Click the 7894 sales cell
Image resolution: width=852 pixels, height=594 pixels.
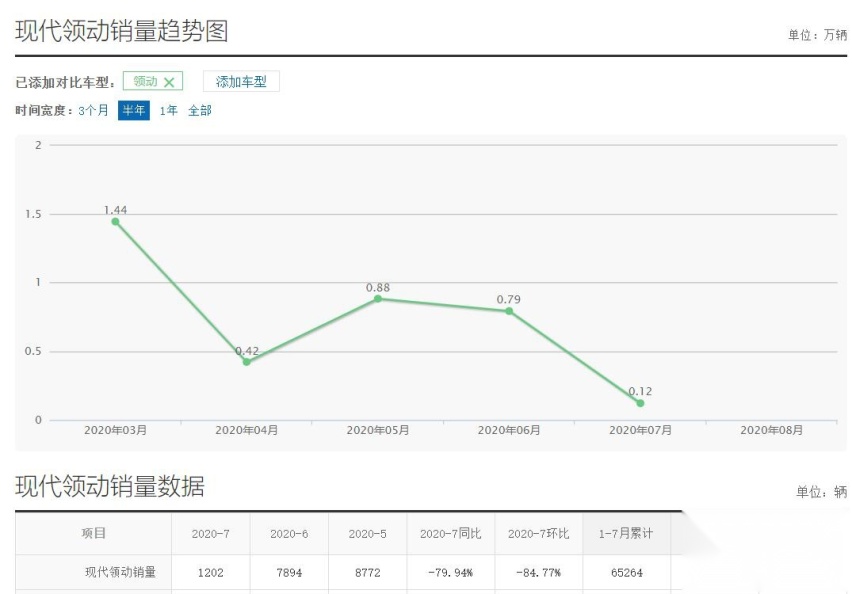click(x=289, y=573)
